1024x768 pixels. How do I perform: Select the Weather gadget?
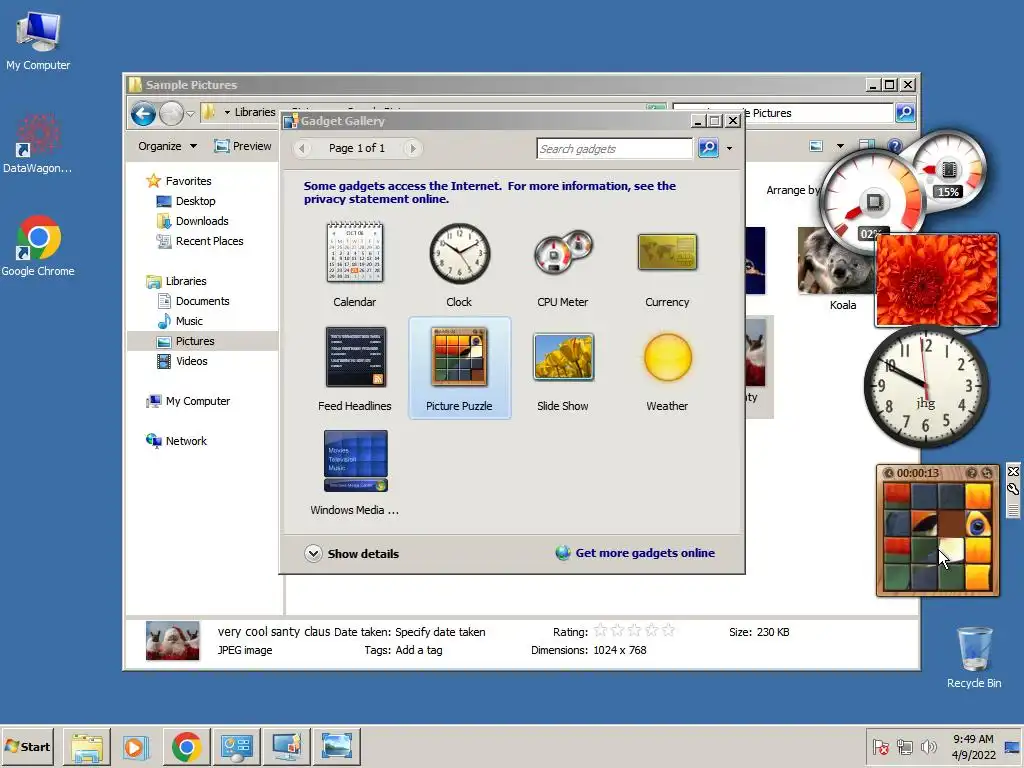coord(667,368)
